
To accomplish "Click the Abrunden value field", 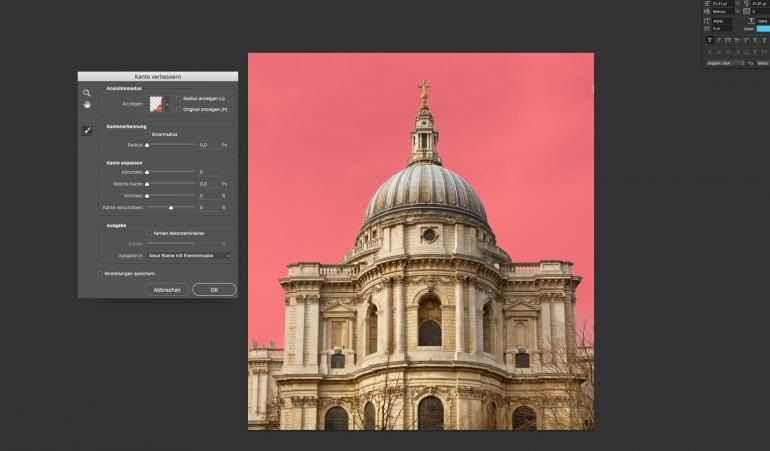I will pos(208,172).
